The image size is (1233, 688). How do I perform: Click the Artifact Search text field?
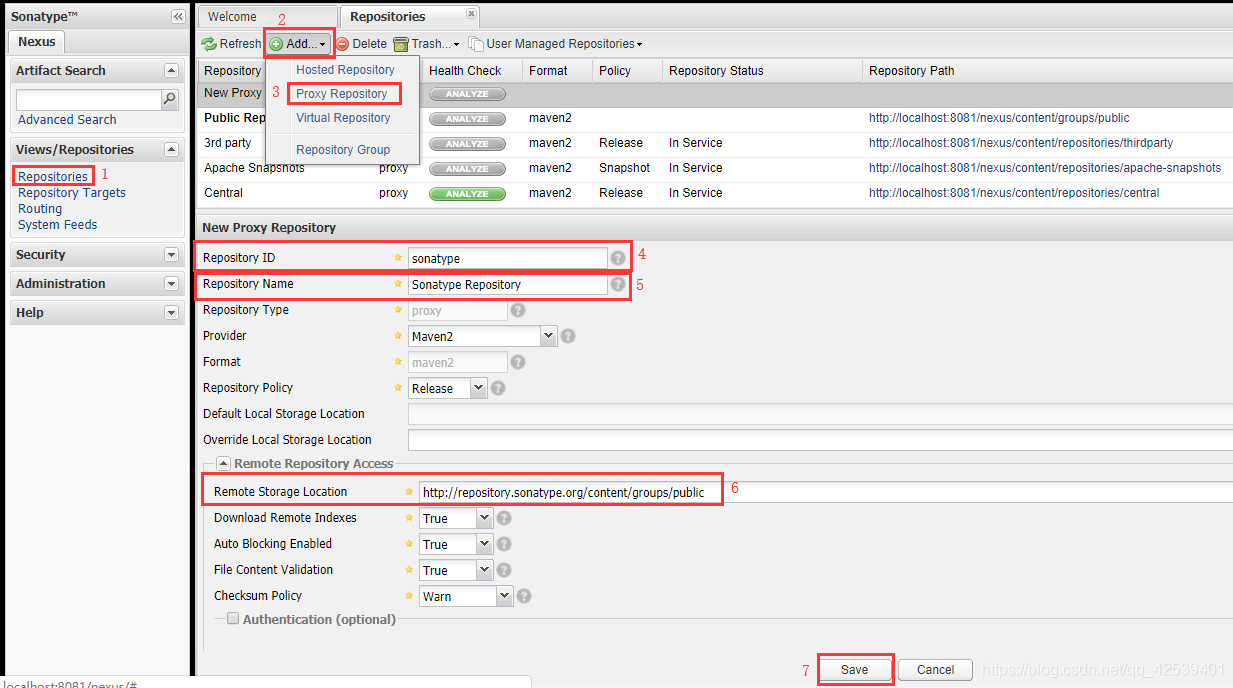(89, 100)
